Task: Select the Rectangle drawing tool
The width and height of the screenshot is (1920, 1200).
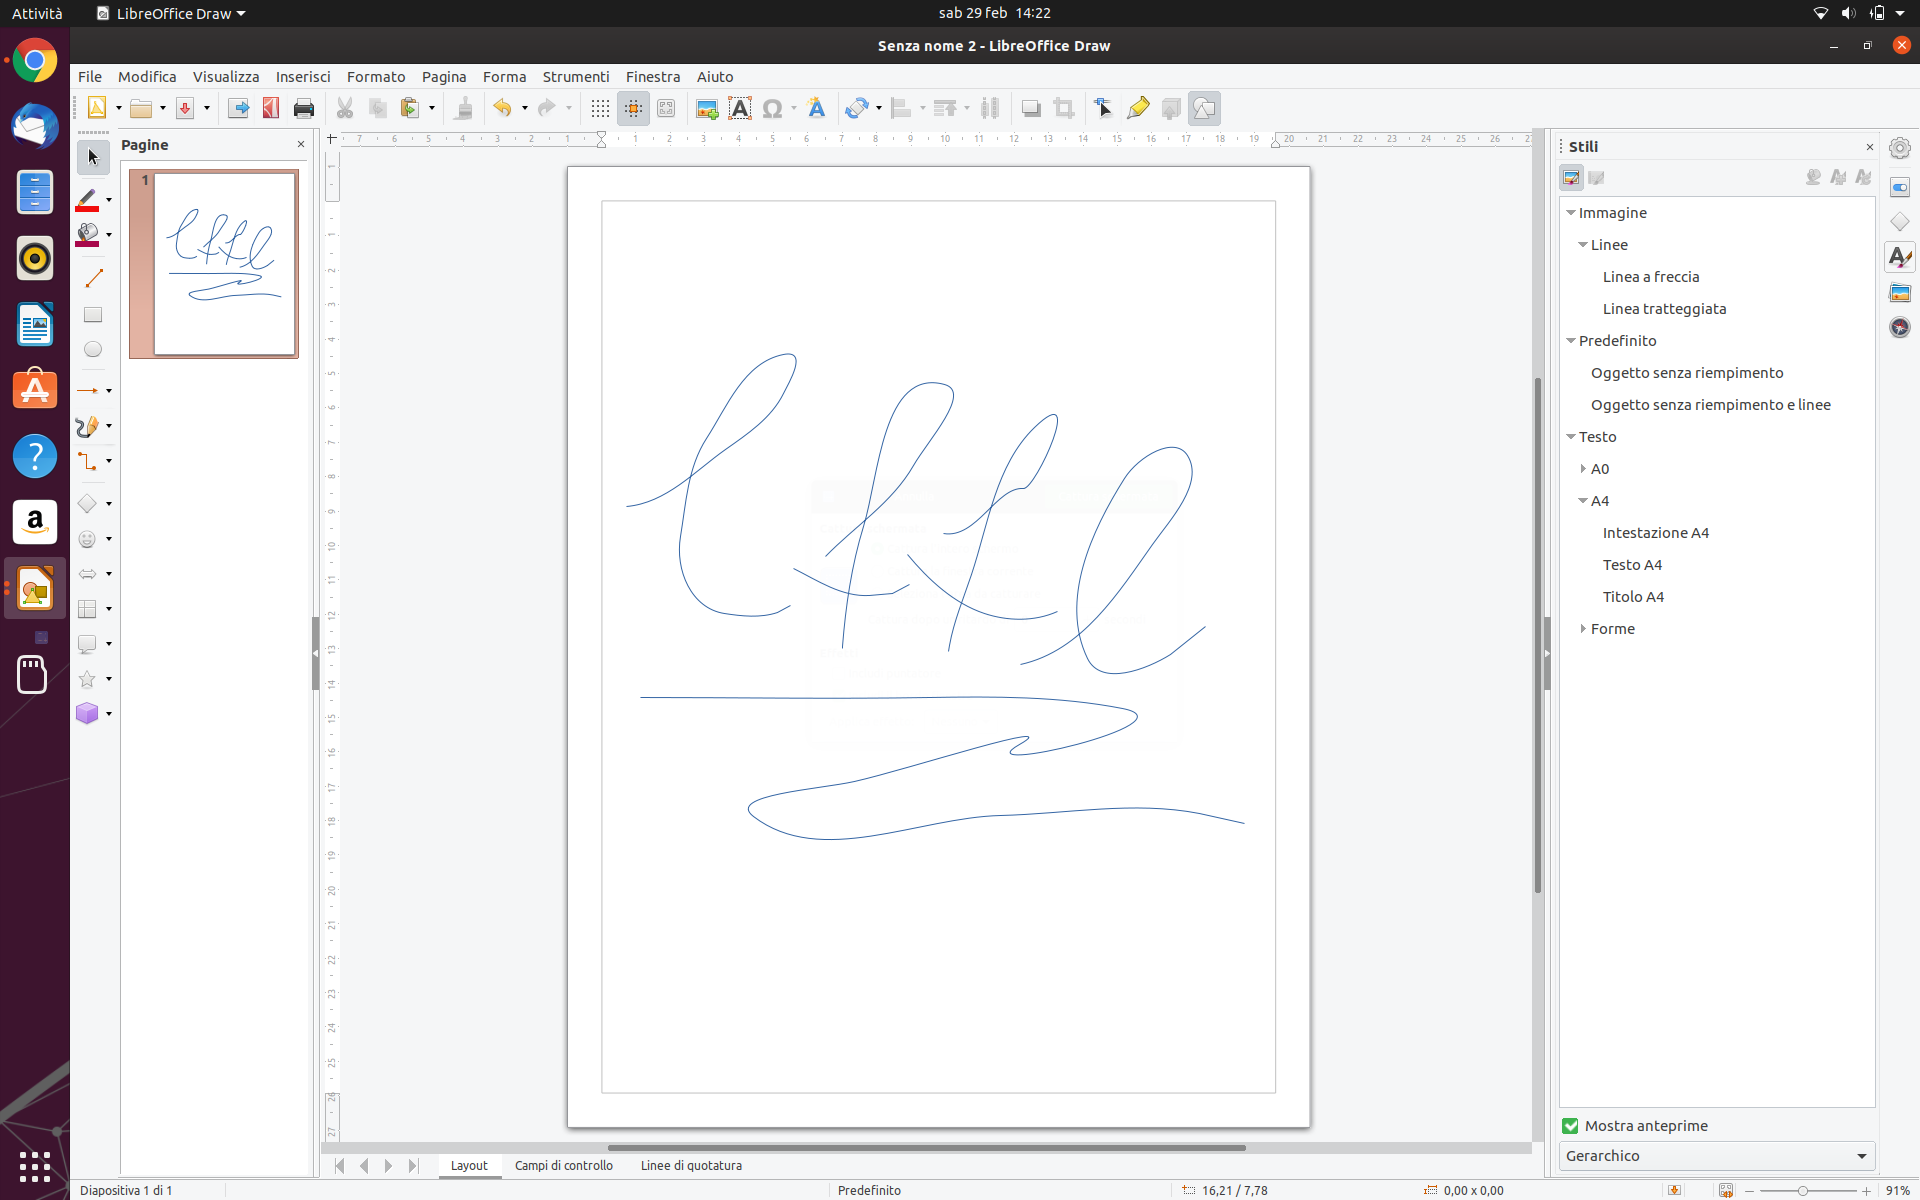Action: tap(93, 315)
